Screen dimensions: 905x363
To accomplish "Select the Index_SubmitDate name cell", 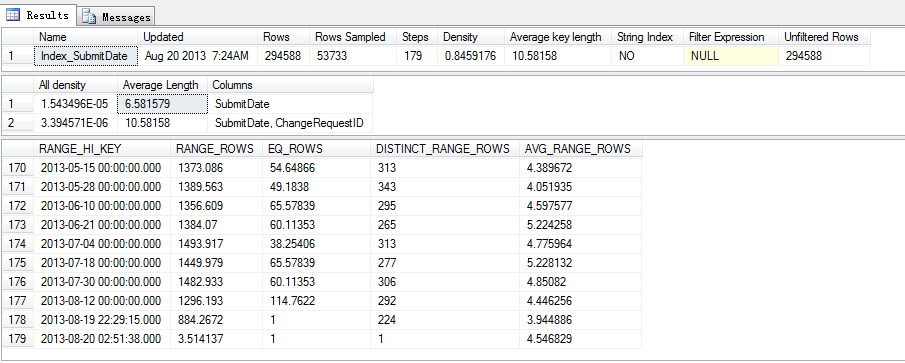I will click(87, 57).
